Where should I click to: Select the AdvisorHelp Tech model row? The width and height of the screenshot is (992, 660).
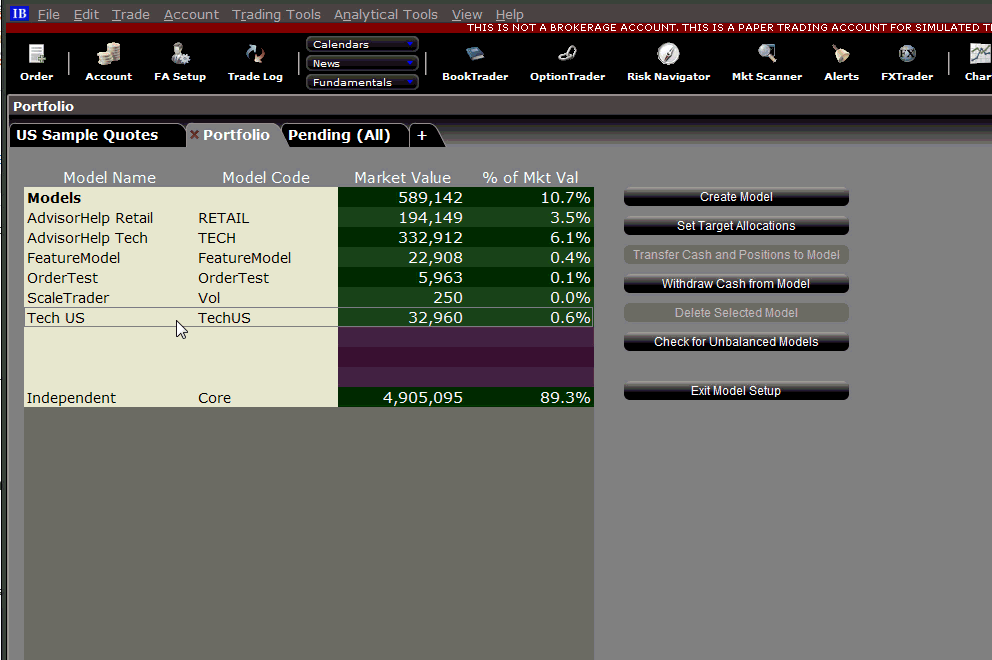click(x=88, y=238)
